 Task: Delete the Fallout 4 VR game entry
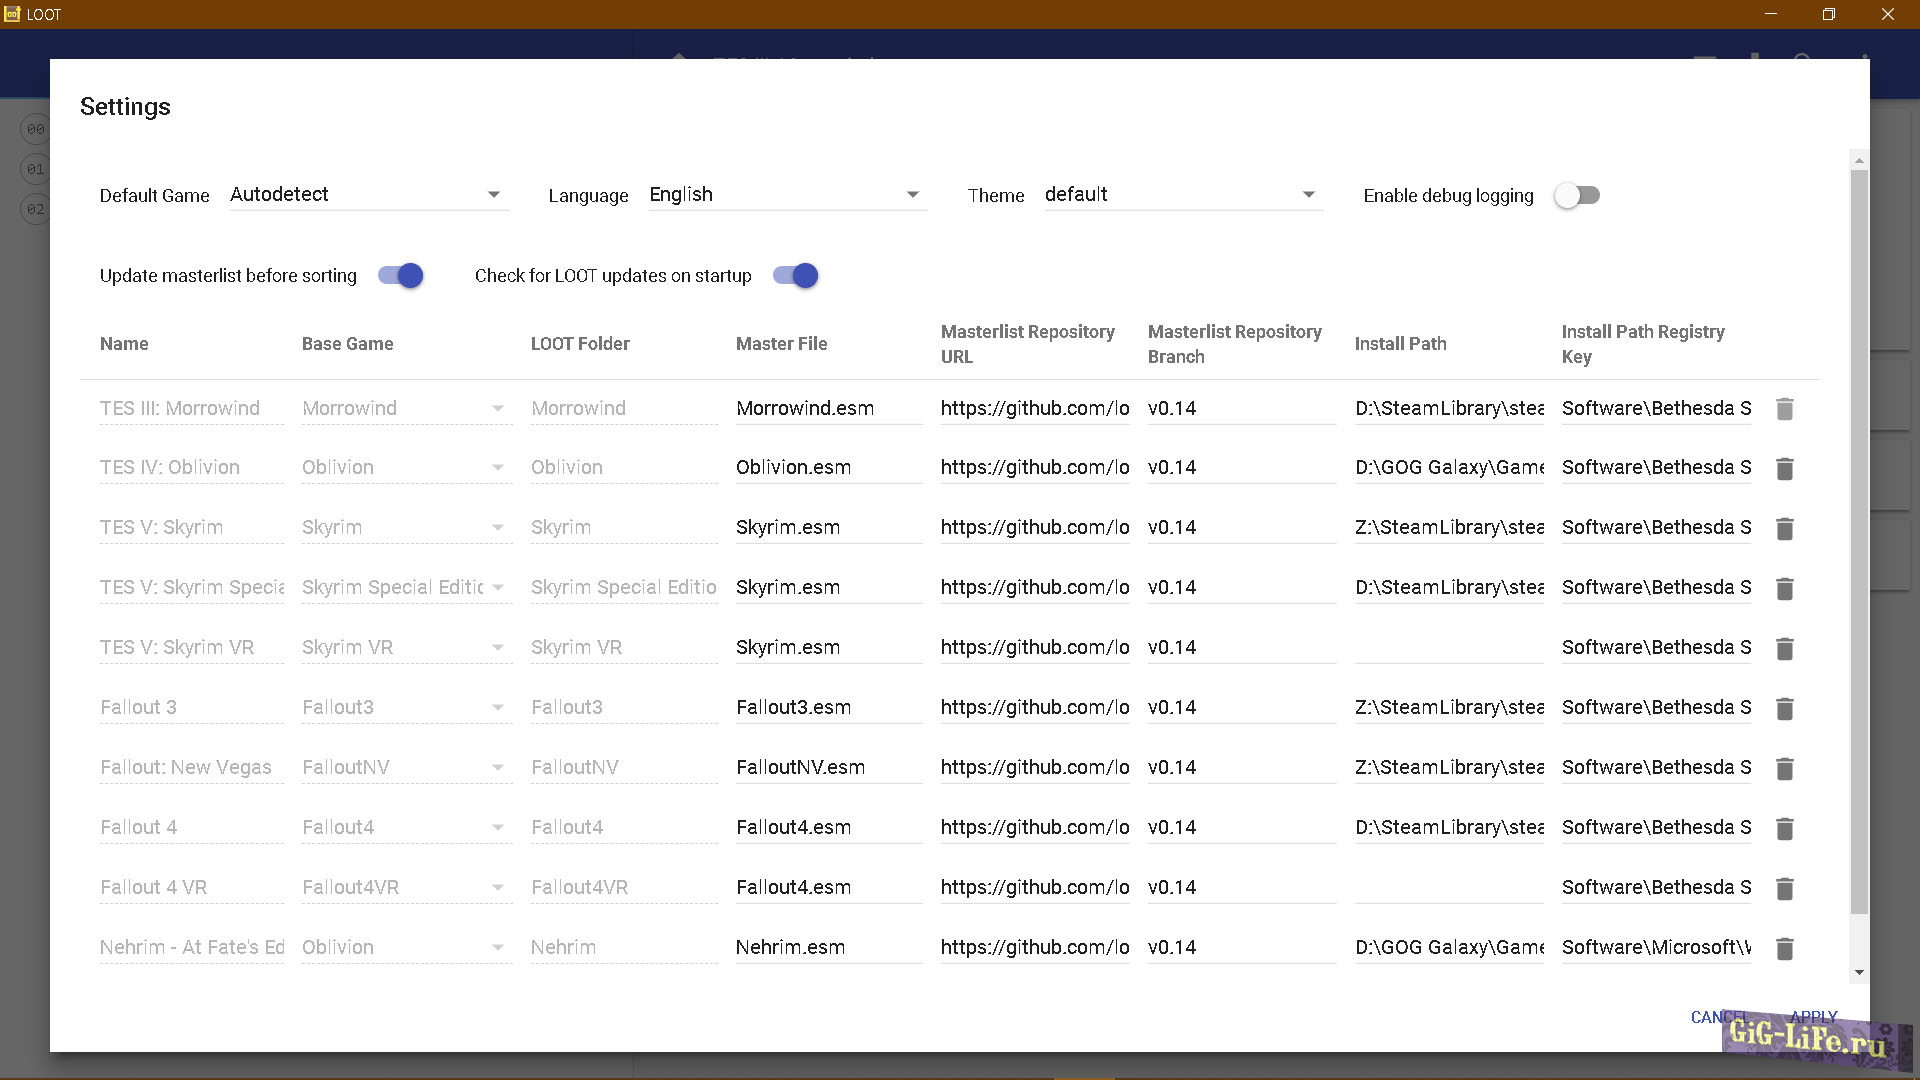point(1785,888)
